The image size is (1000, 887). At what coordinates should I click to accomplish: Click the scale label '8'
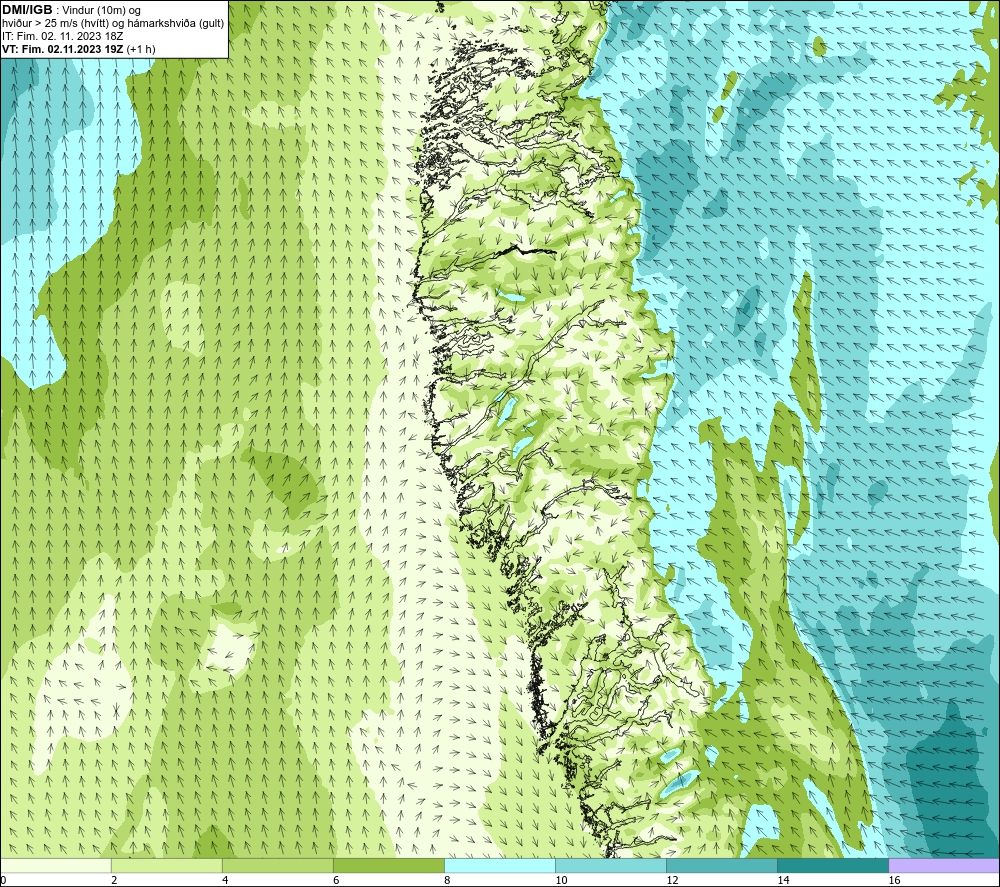447,881
